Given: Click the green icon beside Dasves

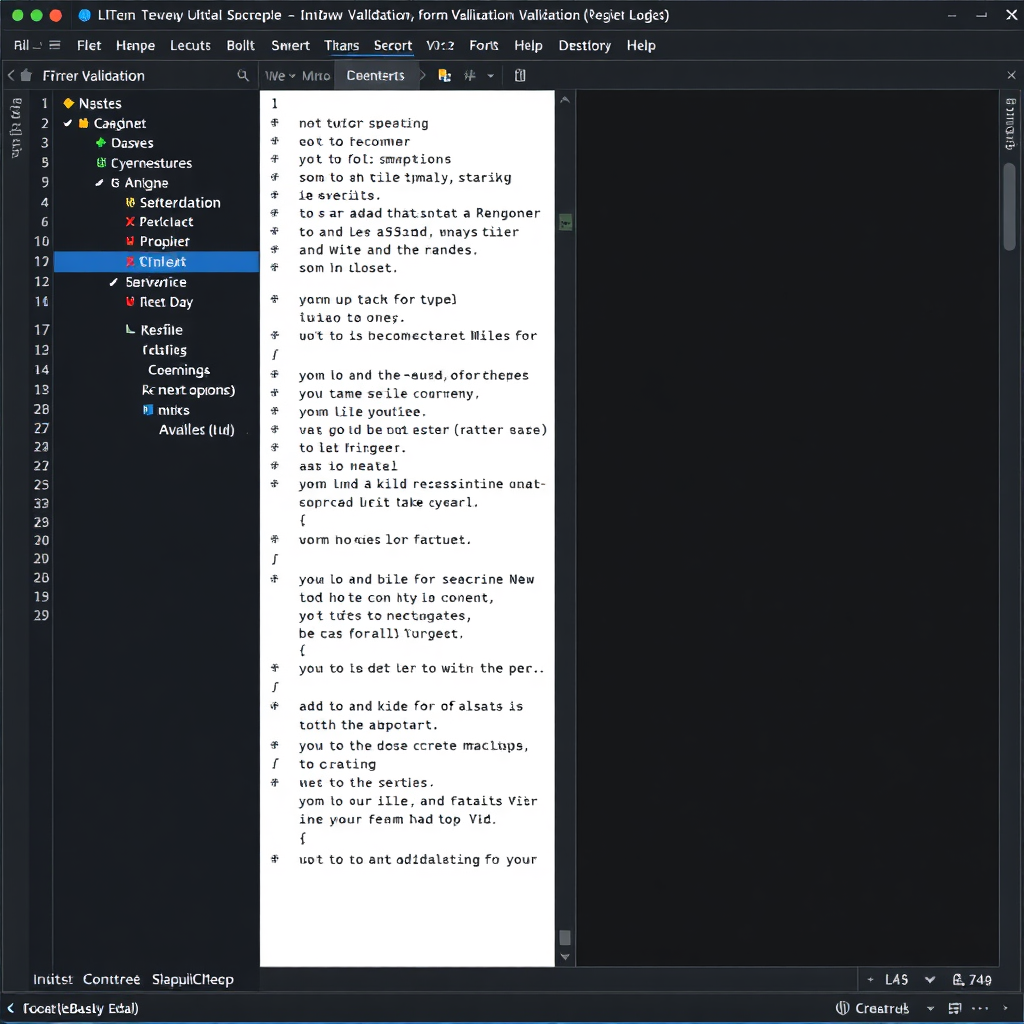Looking at the screenshot, I should [101, 143].
